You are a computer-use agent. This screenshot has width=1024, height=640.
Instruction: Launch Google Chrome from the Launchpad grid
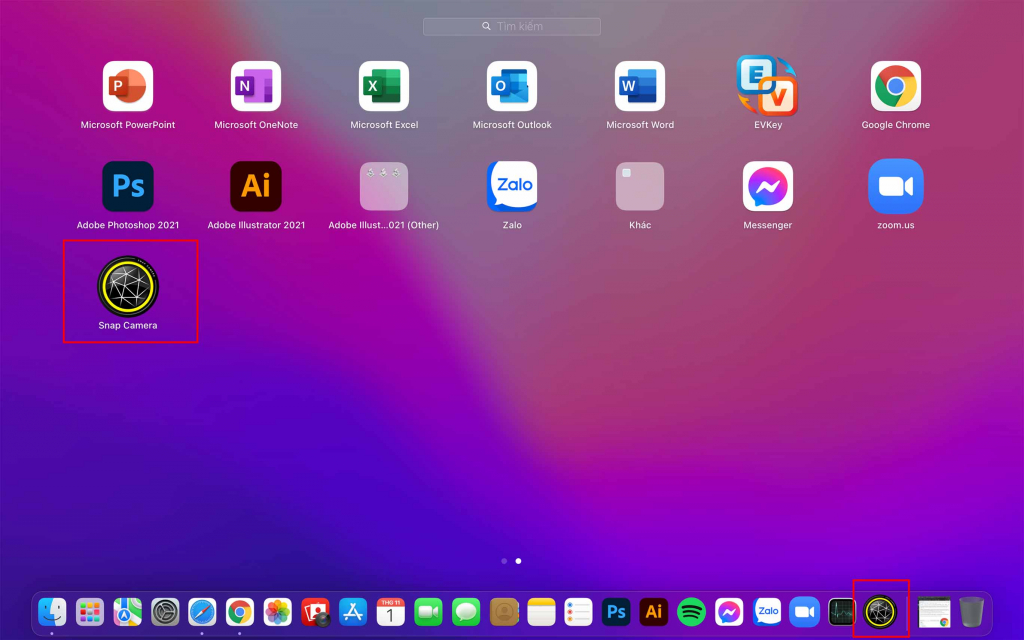click(x=895, y=86)
